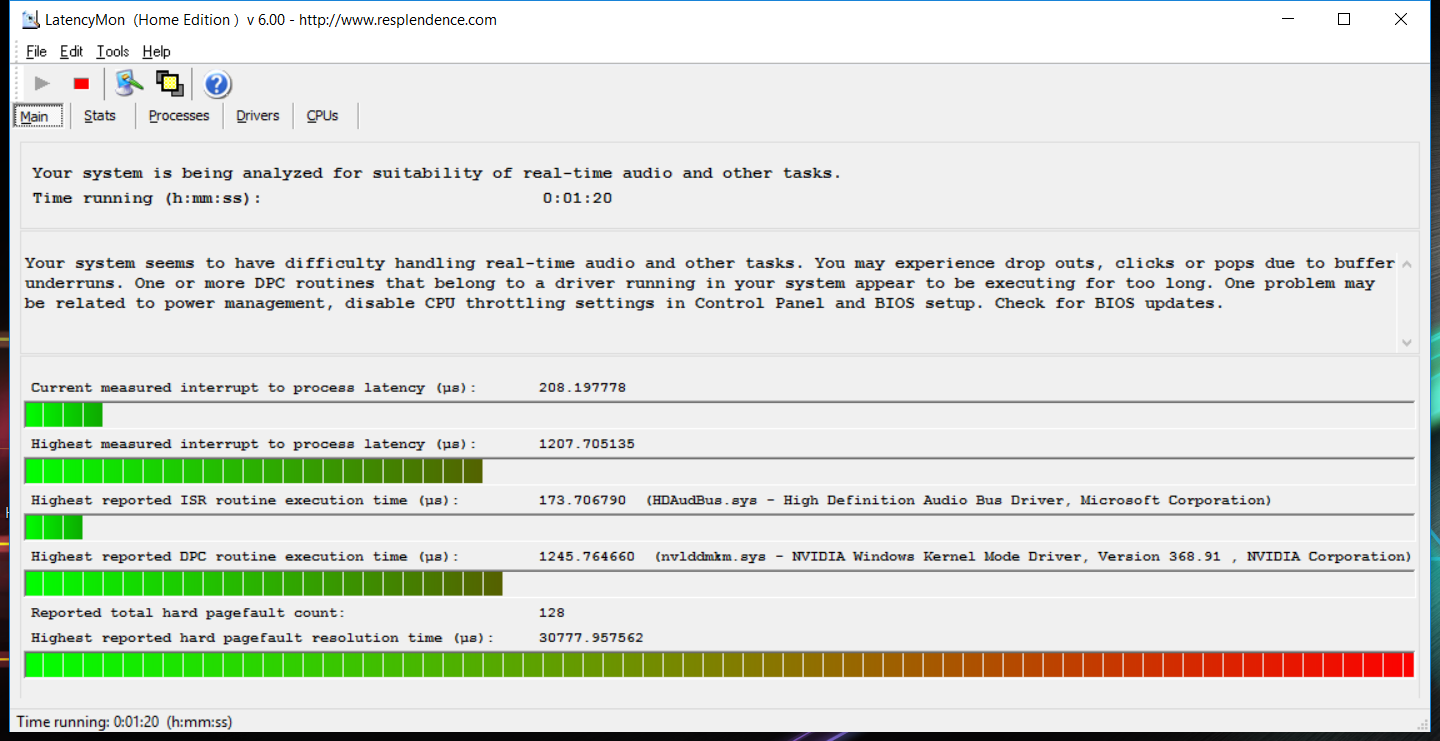Switch to the Drivers tab

click(257, 116)
